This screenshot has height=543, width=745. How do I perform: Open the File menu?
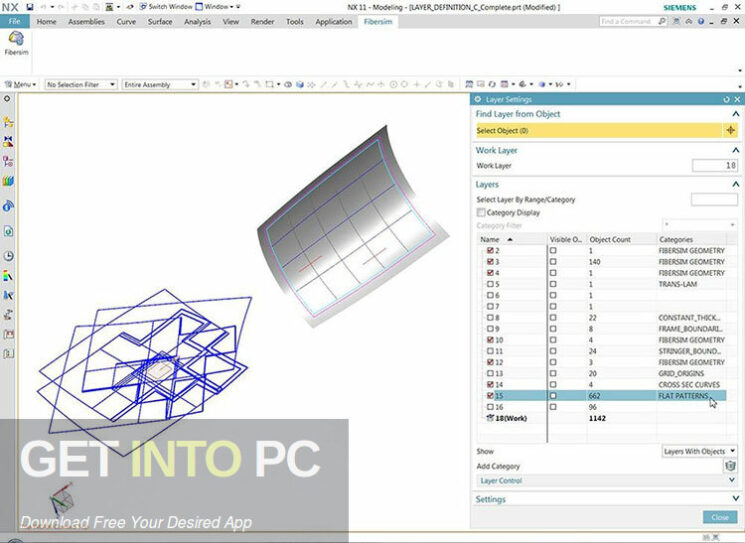pos(15,21)
